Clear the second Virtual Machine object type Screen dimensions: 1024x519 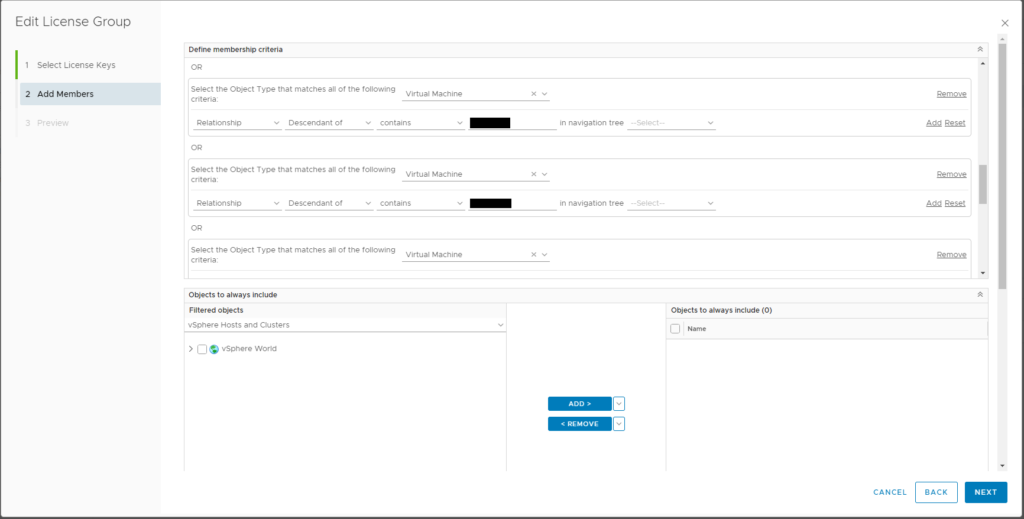(x=533, y=174)
